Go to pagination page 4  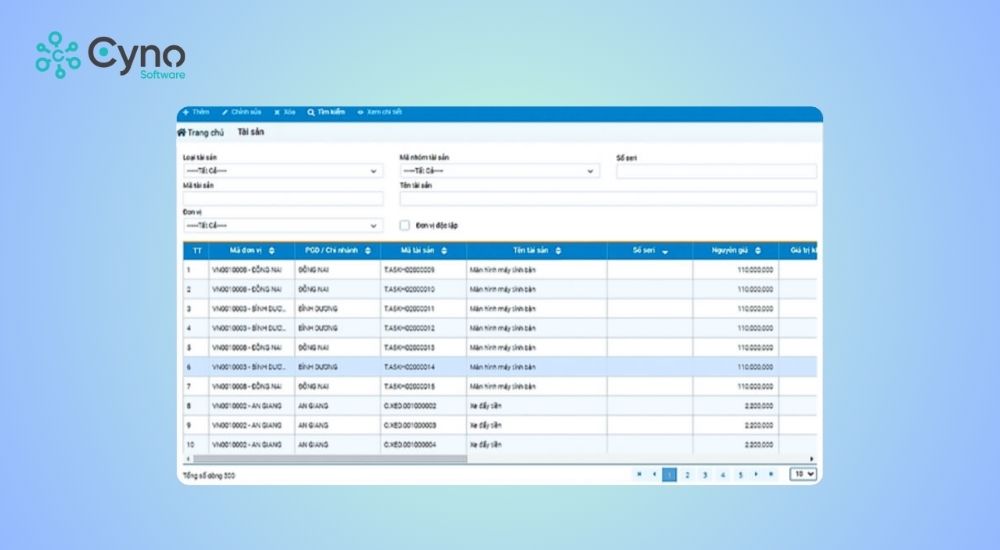[x=723, y=475]
